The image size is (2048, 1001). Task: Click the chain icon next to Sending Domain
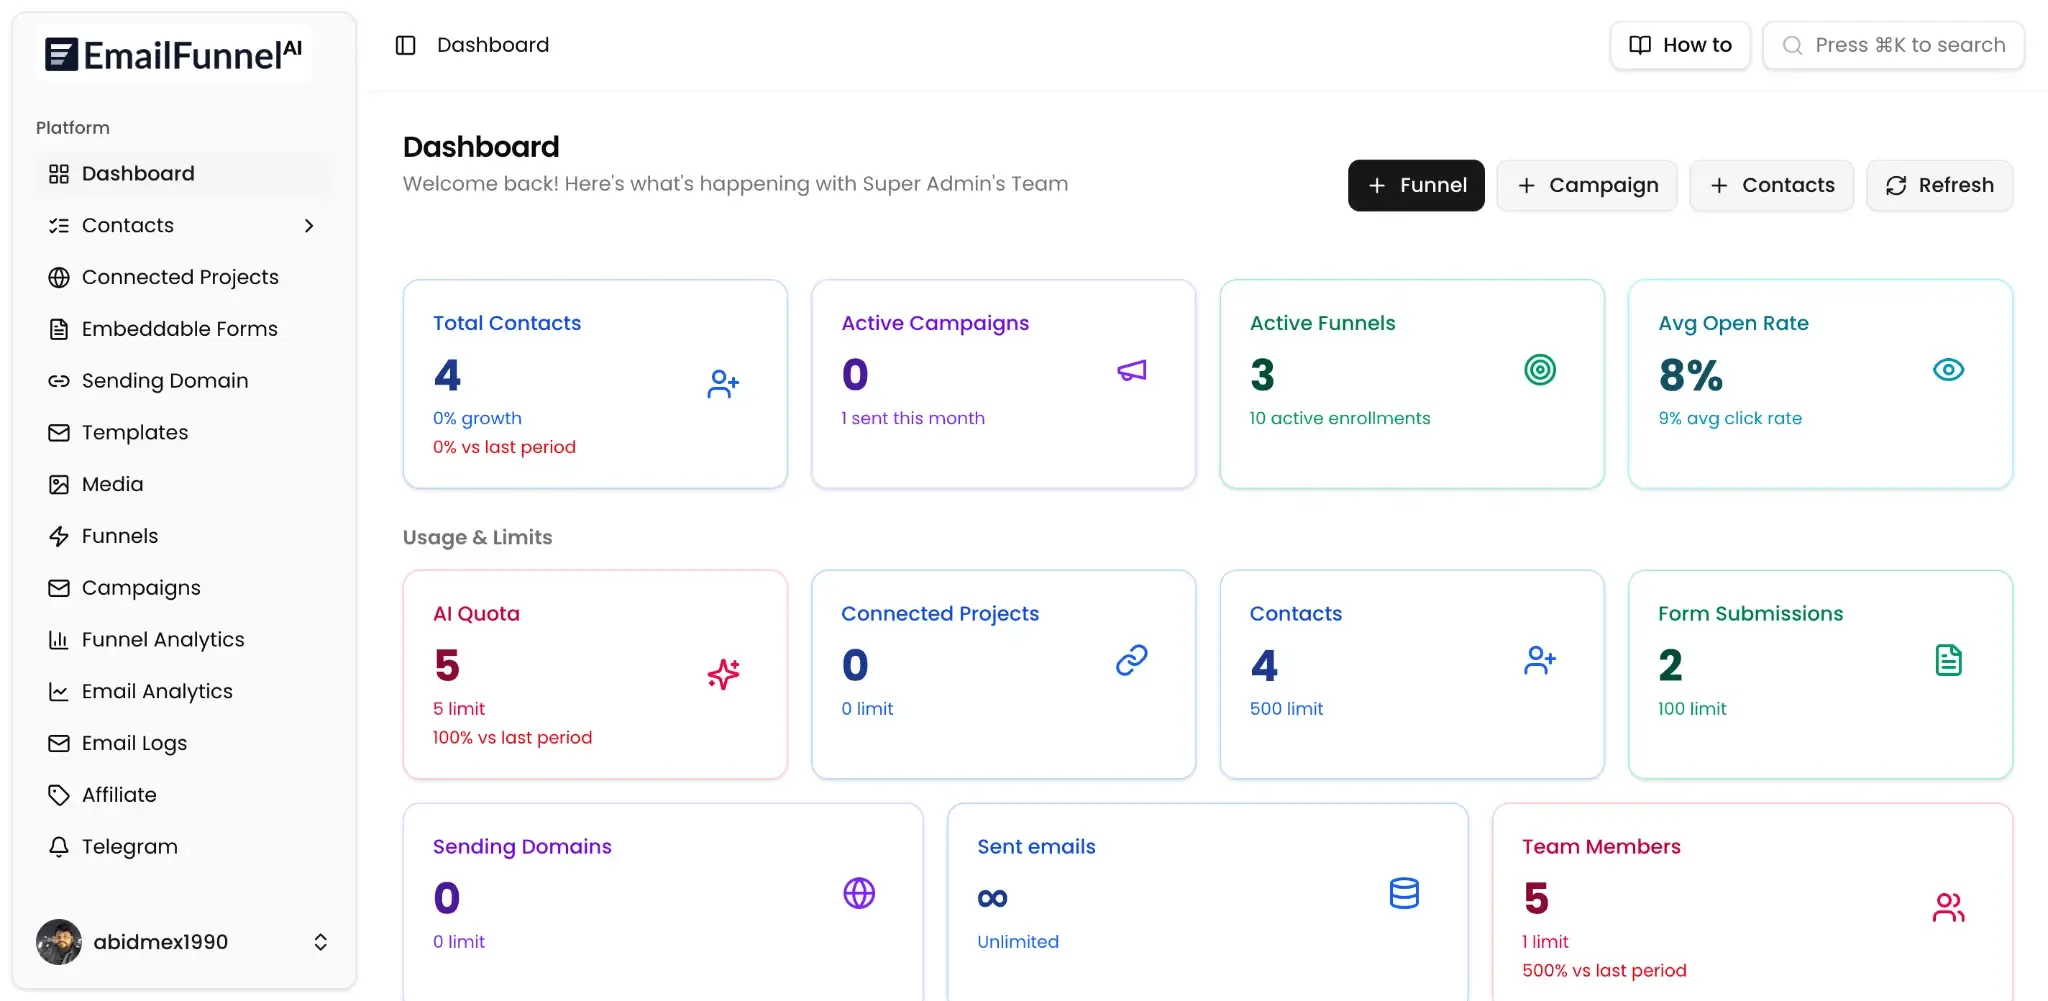[59, 381]
